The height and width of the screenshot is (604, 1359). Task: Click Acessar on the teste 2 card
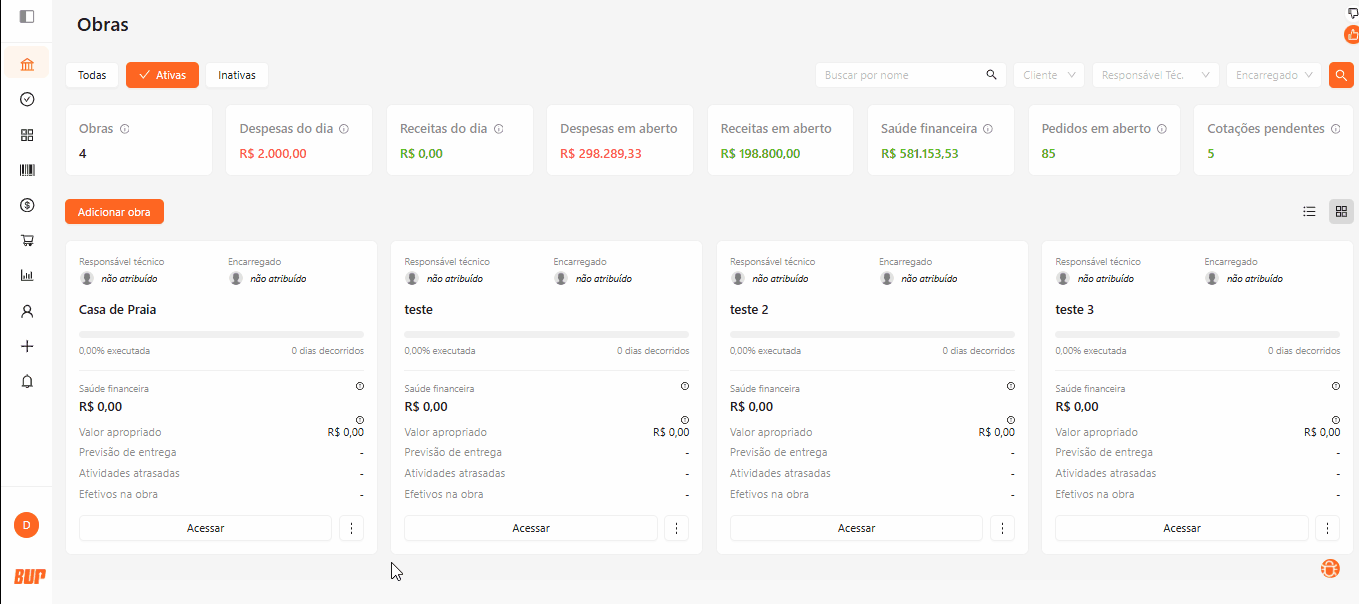pyautogui.click(x=856, y=528)
